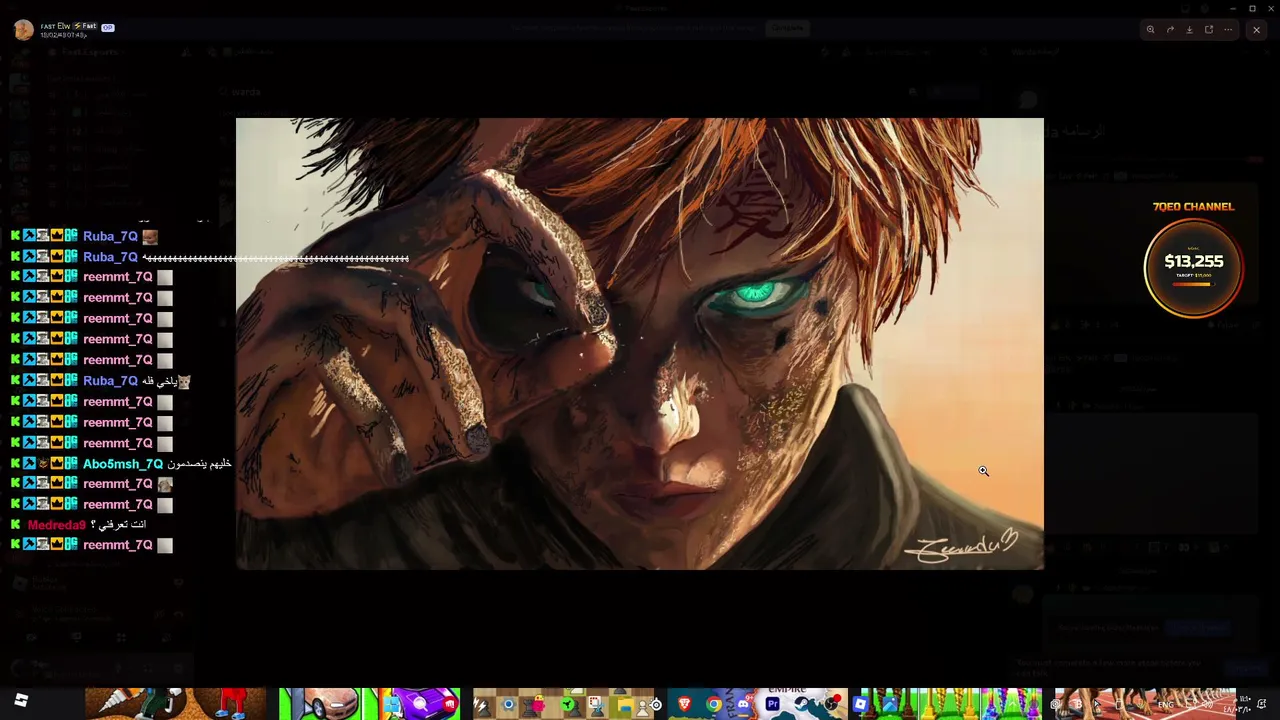Click the $13,255 donation goal widget
Viewport: 1280px width, 720px height.
click(x=1194, y=267)
